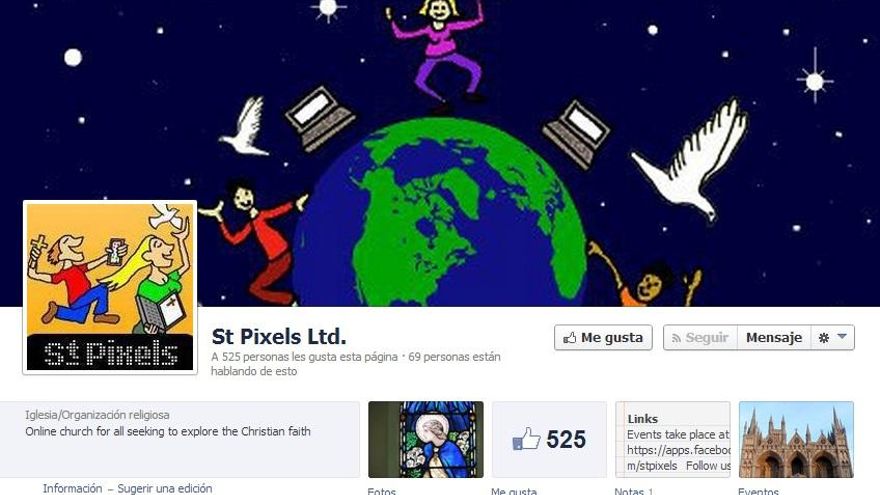The height and width of the screenshot is (495, 880).
Task: Open the Notas tab label
Action: click(634, 491)
